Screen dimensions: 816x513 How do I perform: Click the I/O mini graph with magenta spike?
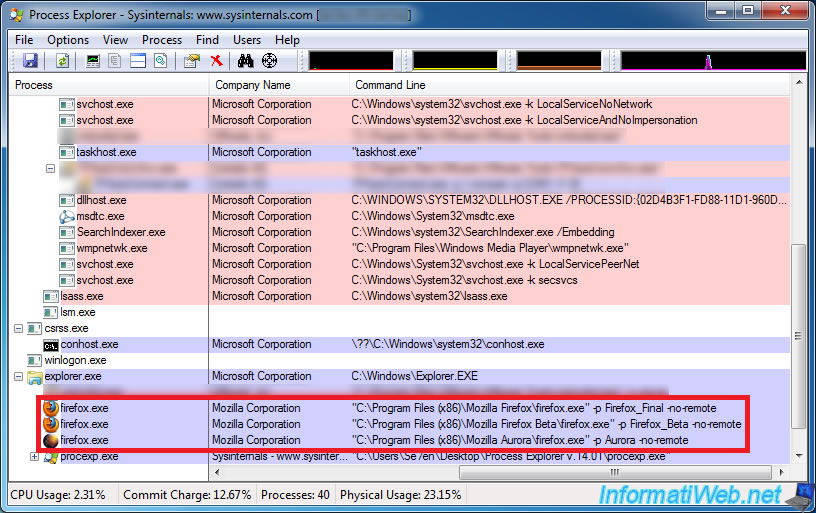713,60
